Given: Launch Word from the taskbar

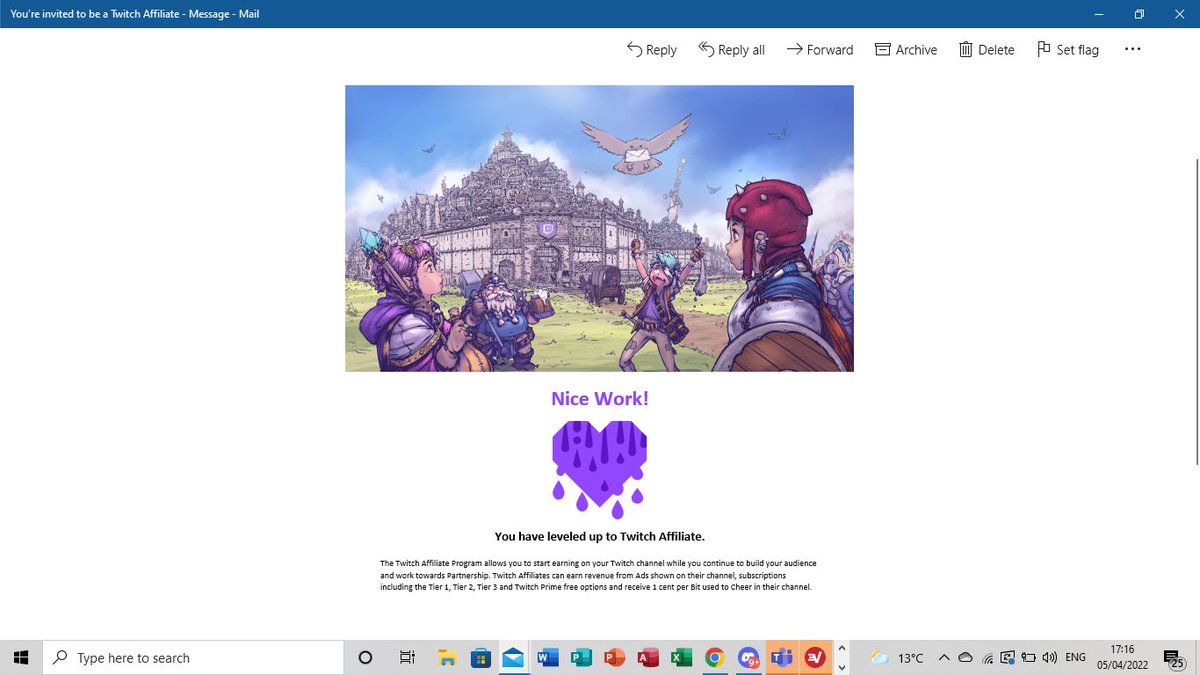Looking at the screenshot, I should [x=547, y=658].
